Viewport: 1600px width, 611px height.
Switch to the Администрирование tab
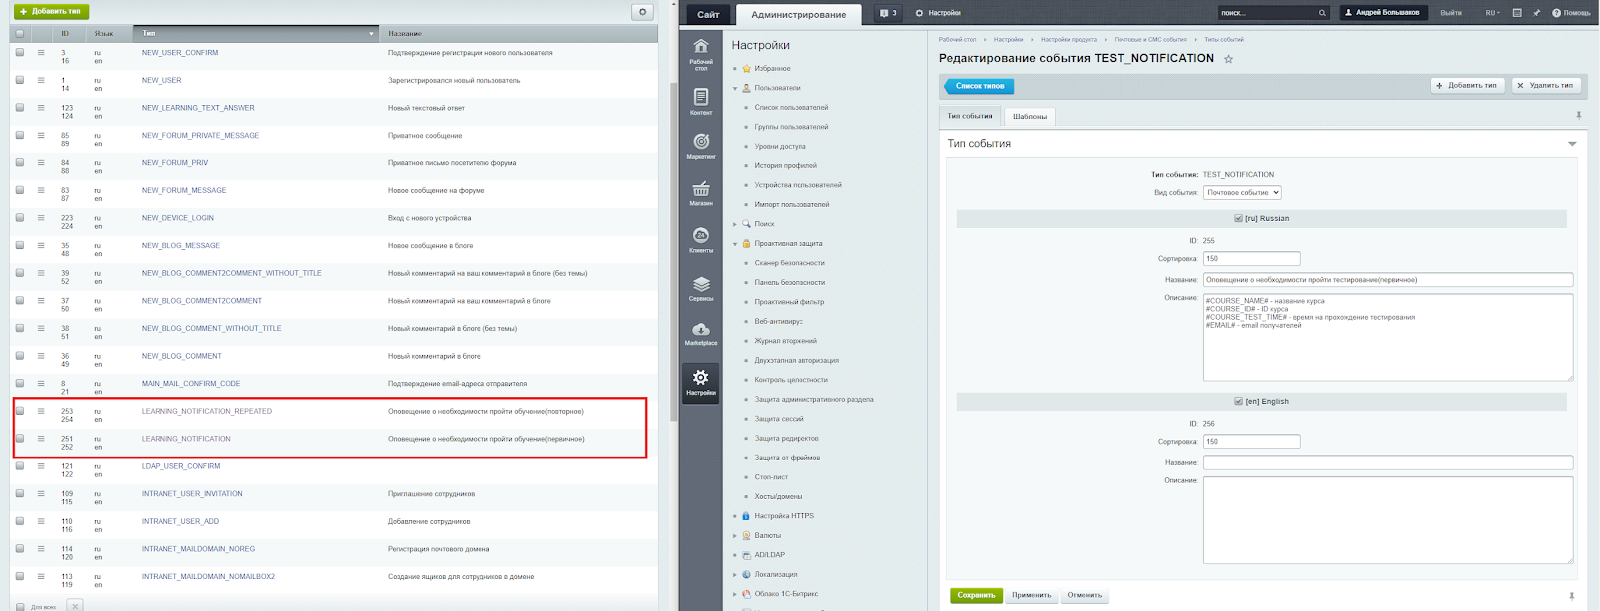(799, 14)
